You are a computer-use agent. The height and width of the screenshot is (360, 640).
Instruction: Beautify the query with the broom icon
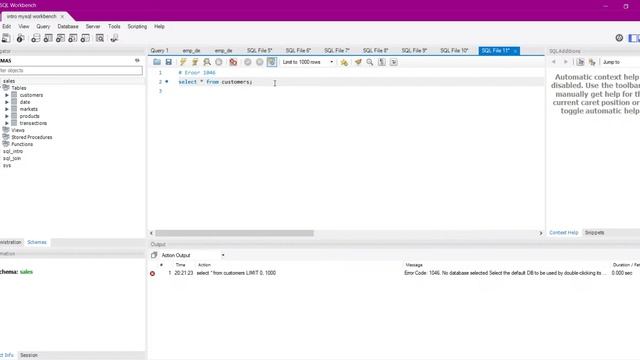point(358,62)
